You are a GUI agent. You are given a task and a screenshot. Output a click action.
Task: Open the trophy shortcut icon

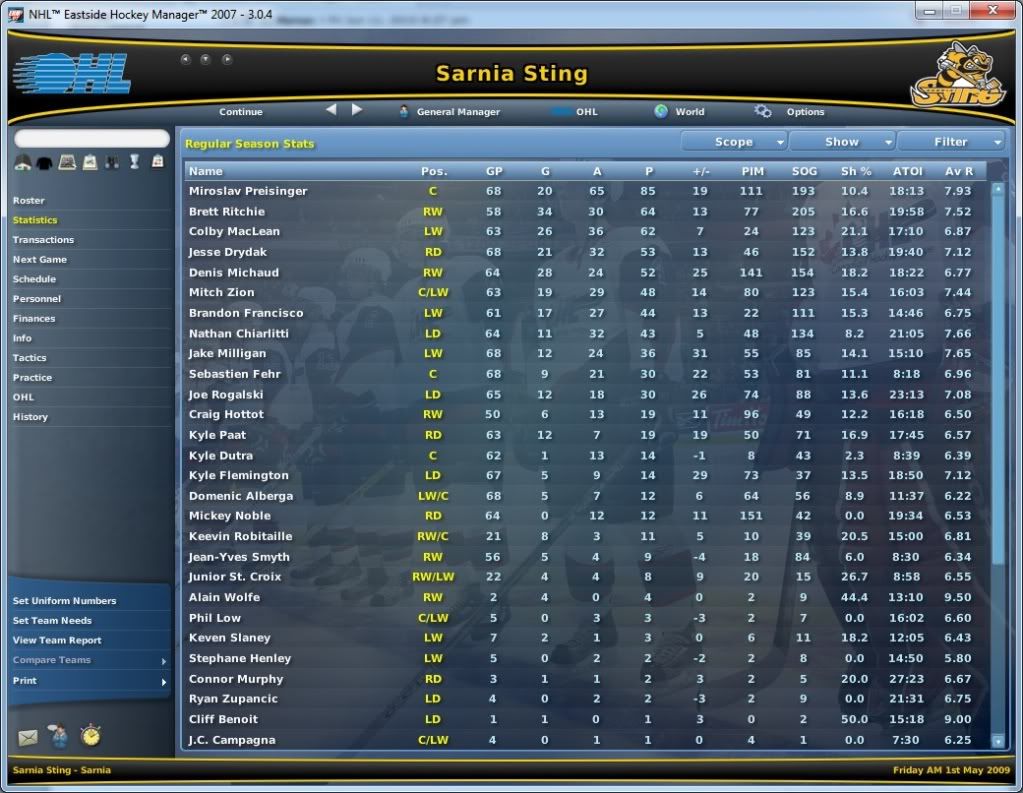tap(134, 162)
